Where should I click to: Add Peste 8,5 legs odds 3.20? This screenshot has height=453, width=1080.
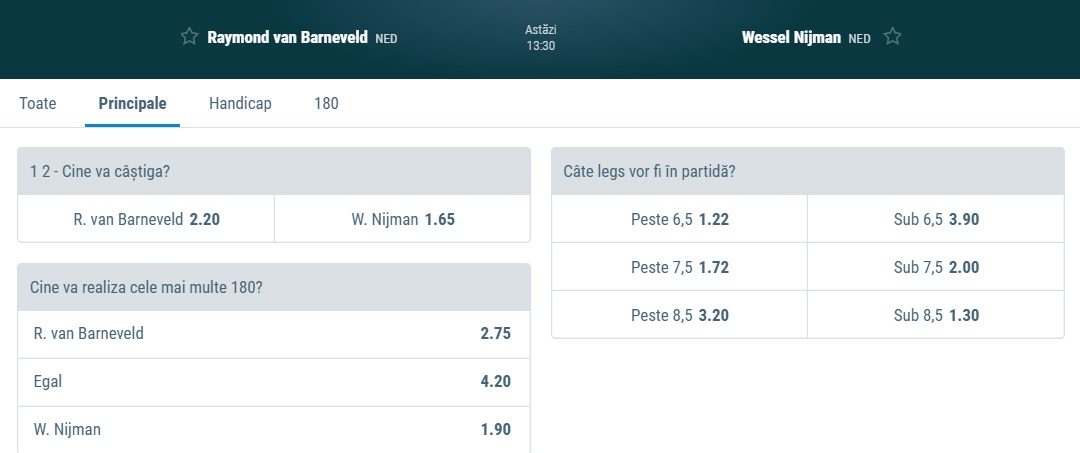(x=679, y=315)
